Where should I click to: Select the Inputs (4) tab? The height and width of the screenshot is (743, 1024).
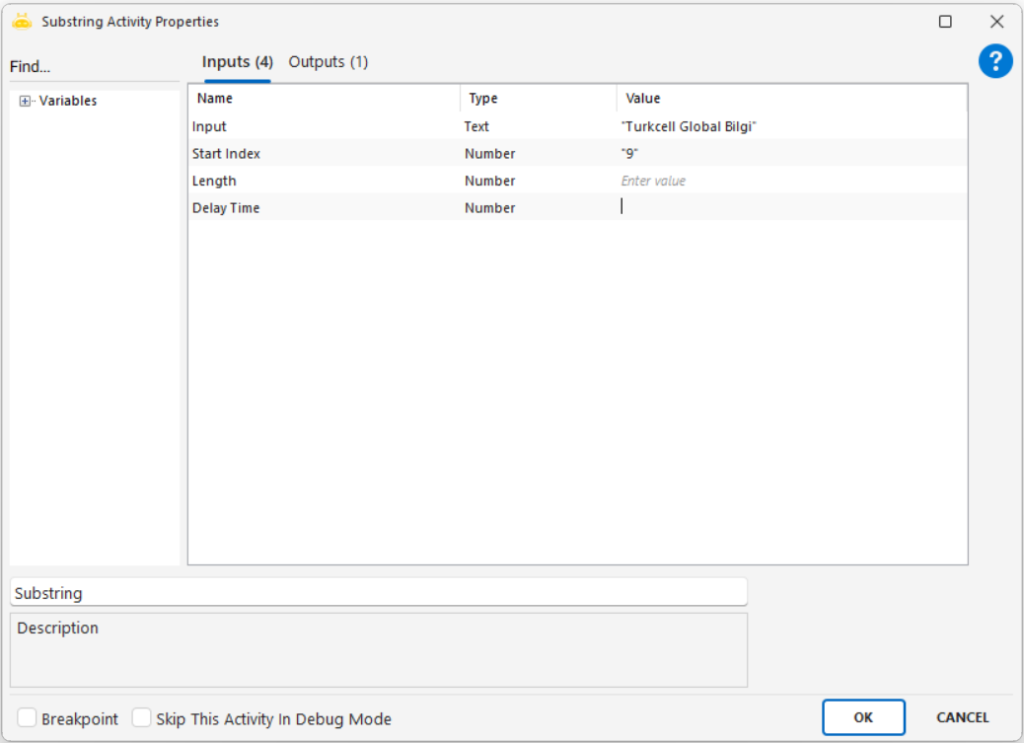(x=237, y=62)
